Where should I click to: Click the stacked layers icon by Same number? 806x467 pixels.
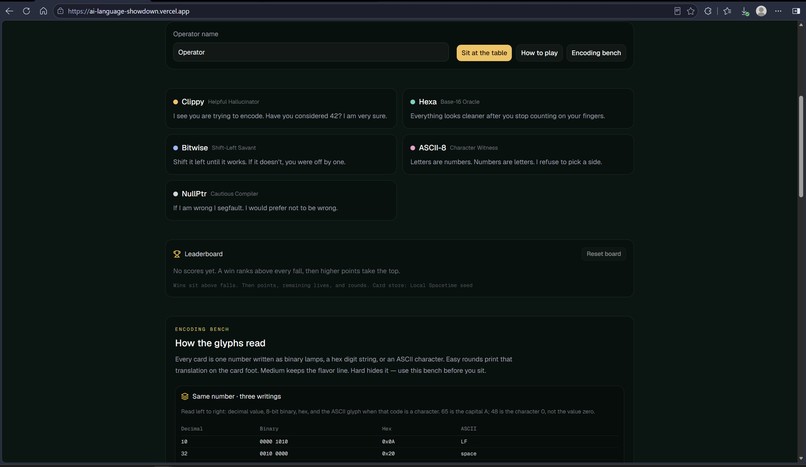(x=185, y=396)
